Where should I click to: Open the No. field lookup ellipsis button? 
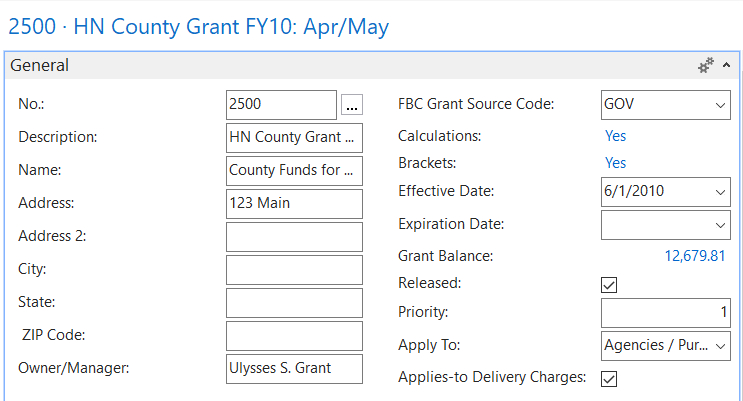350,104
